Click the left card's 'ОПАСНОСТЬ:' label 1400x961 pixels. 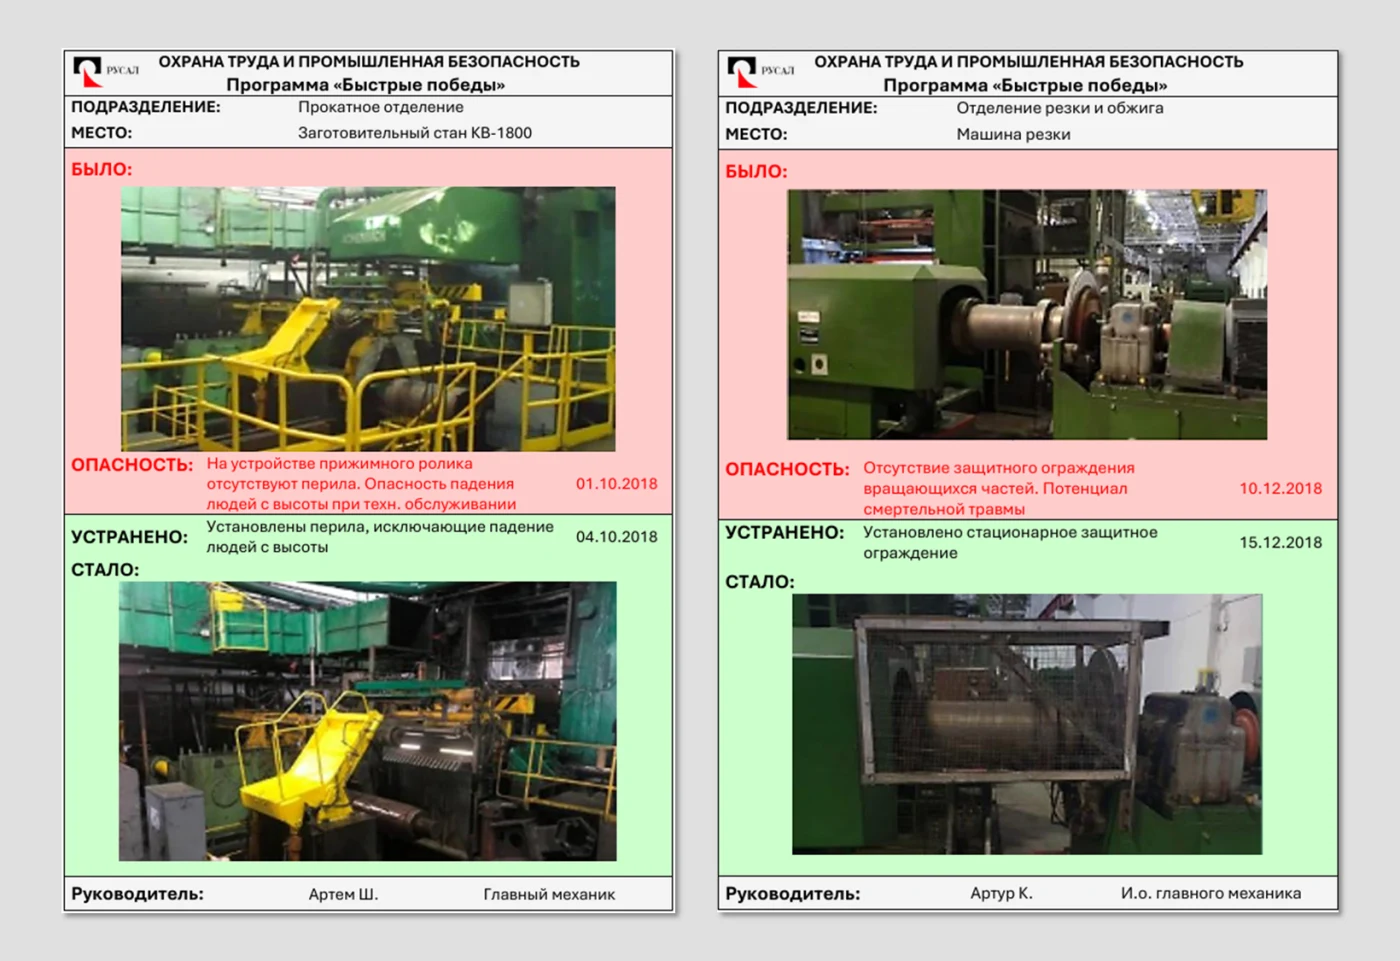pos(132,465)
